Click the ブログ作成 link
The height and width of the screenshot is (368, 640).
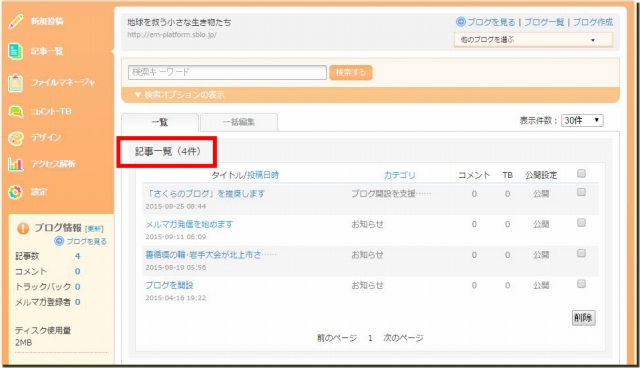point(593,22)
